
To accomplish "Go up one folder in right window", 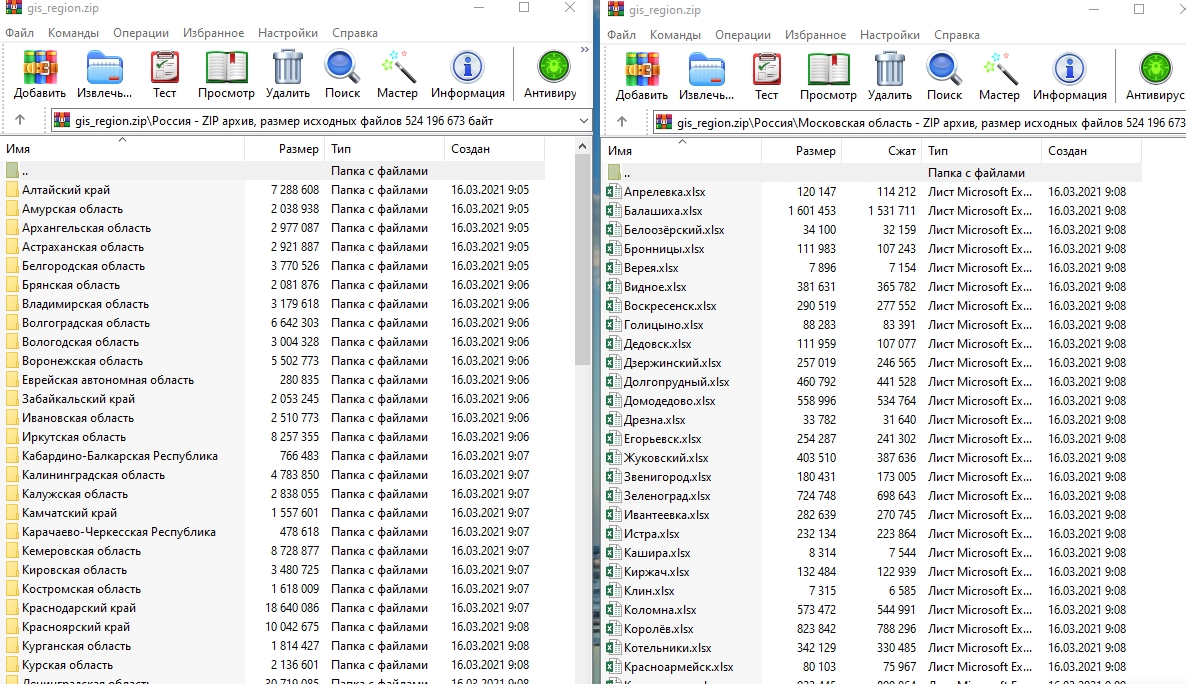I will [x=622, y=121].
